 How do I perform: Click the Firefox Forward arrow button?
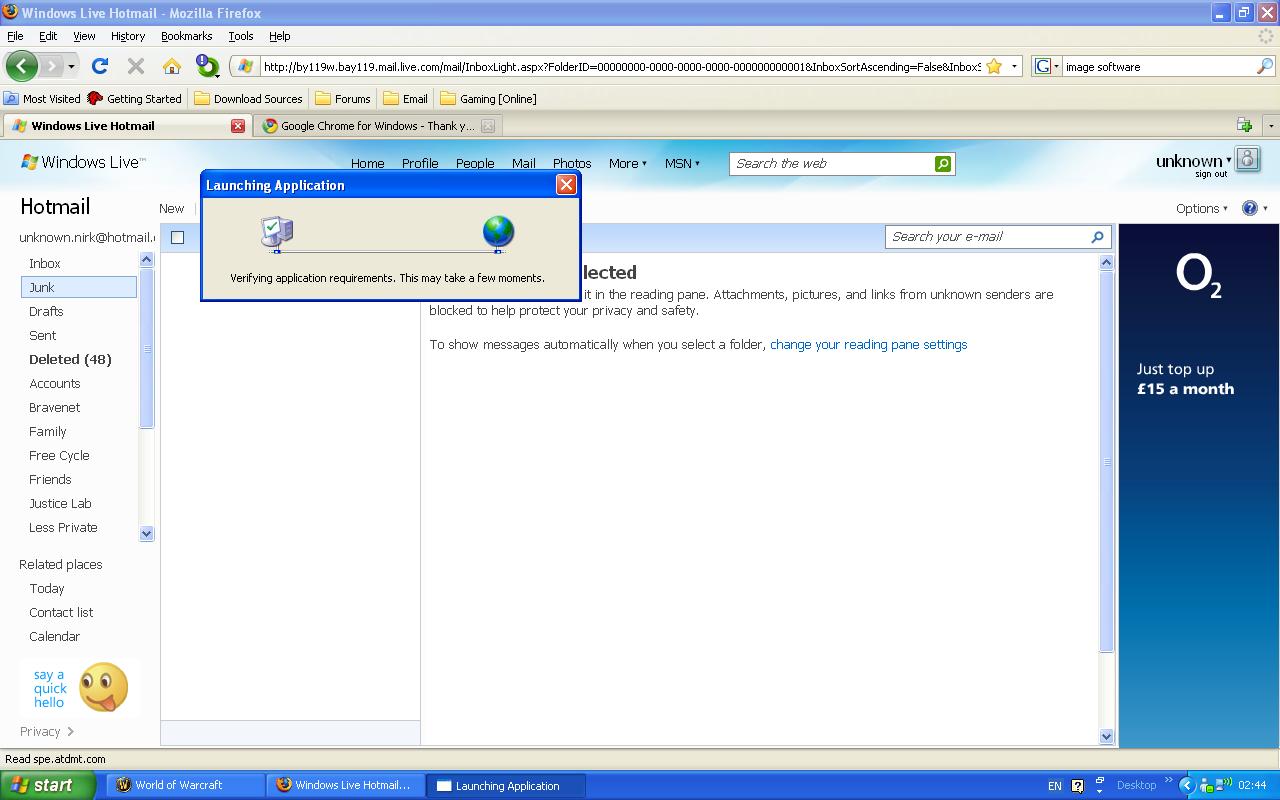tap(52, 66)
